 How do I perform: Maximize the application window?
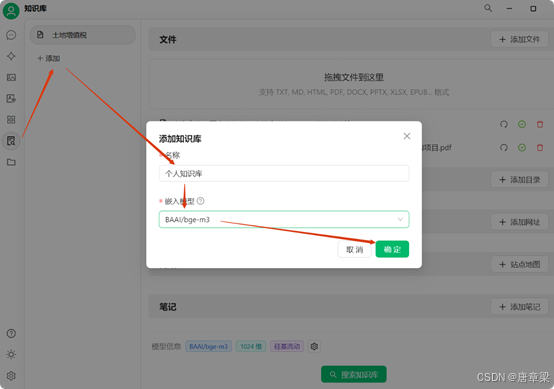(x=533, y=8)
